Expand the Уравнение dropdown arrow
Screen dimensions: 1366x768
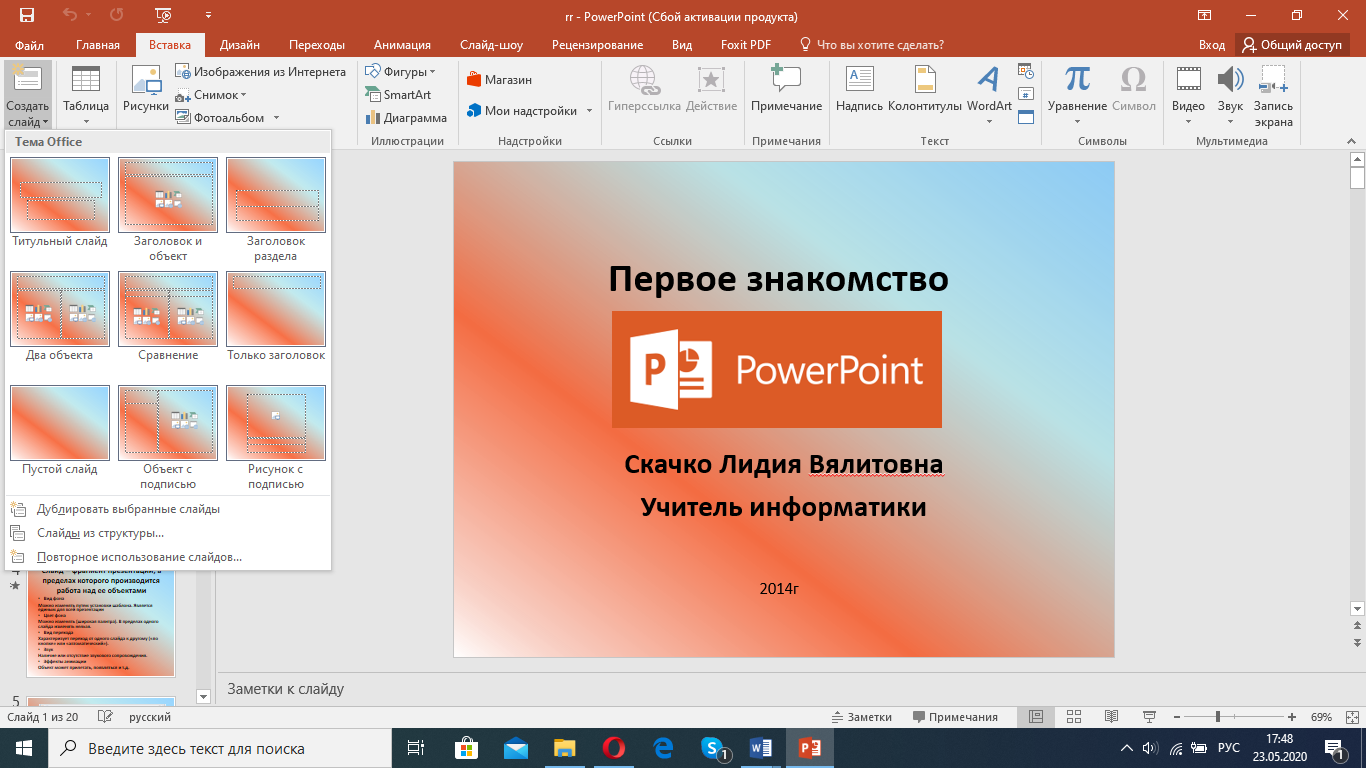coord(1077,122)
